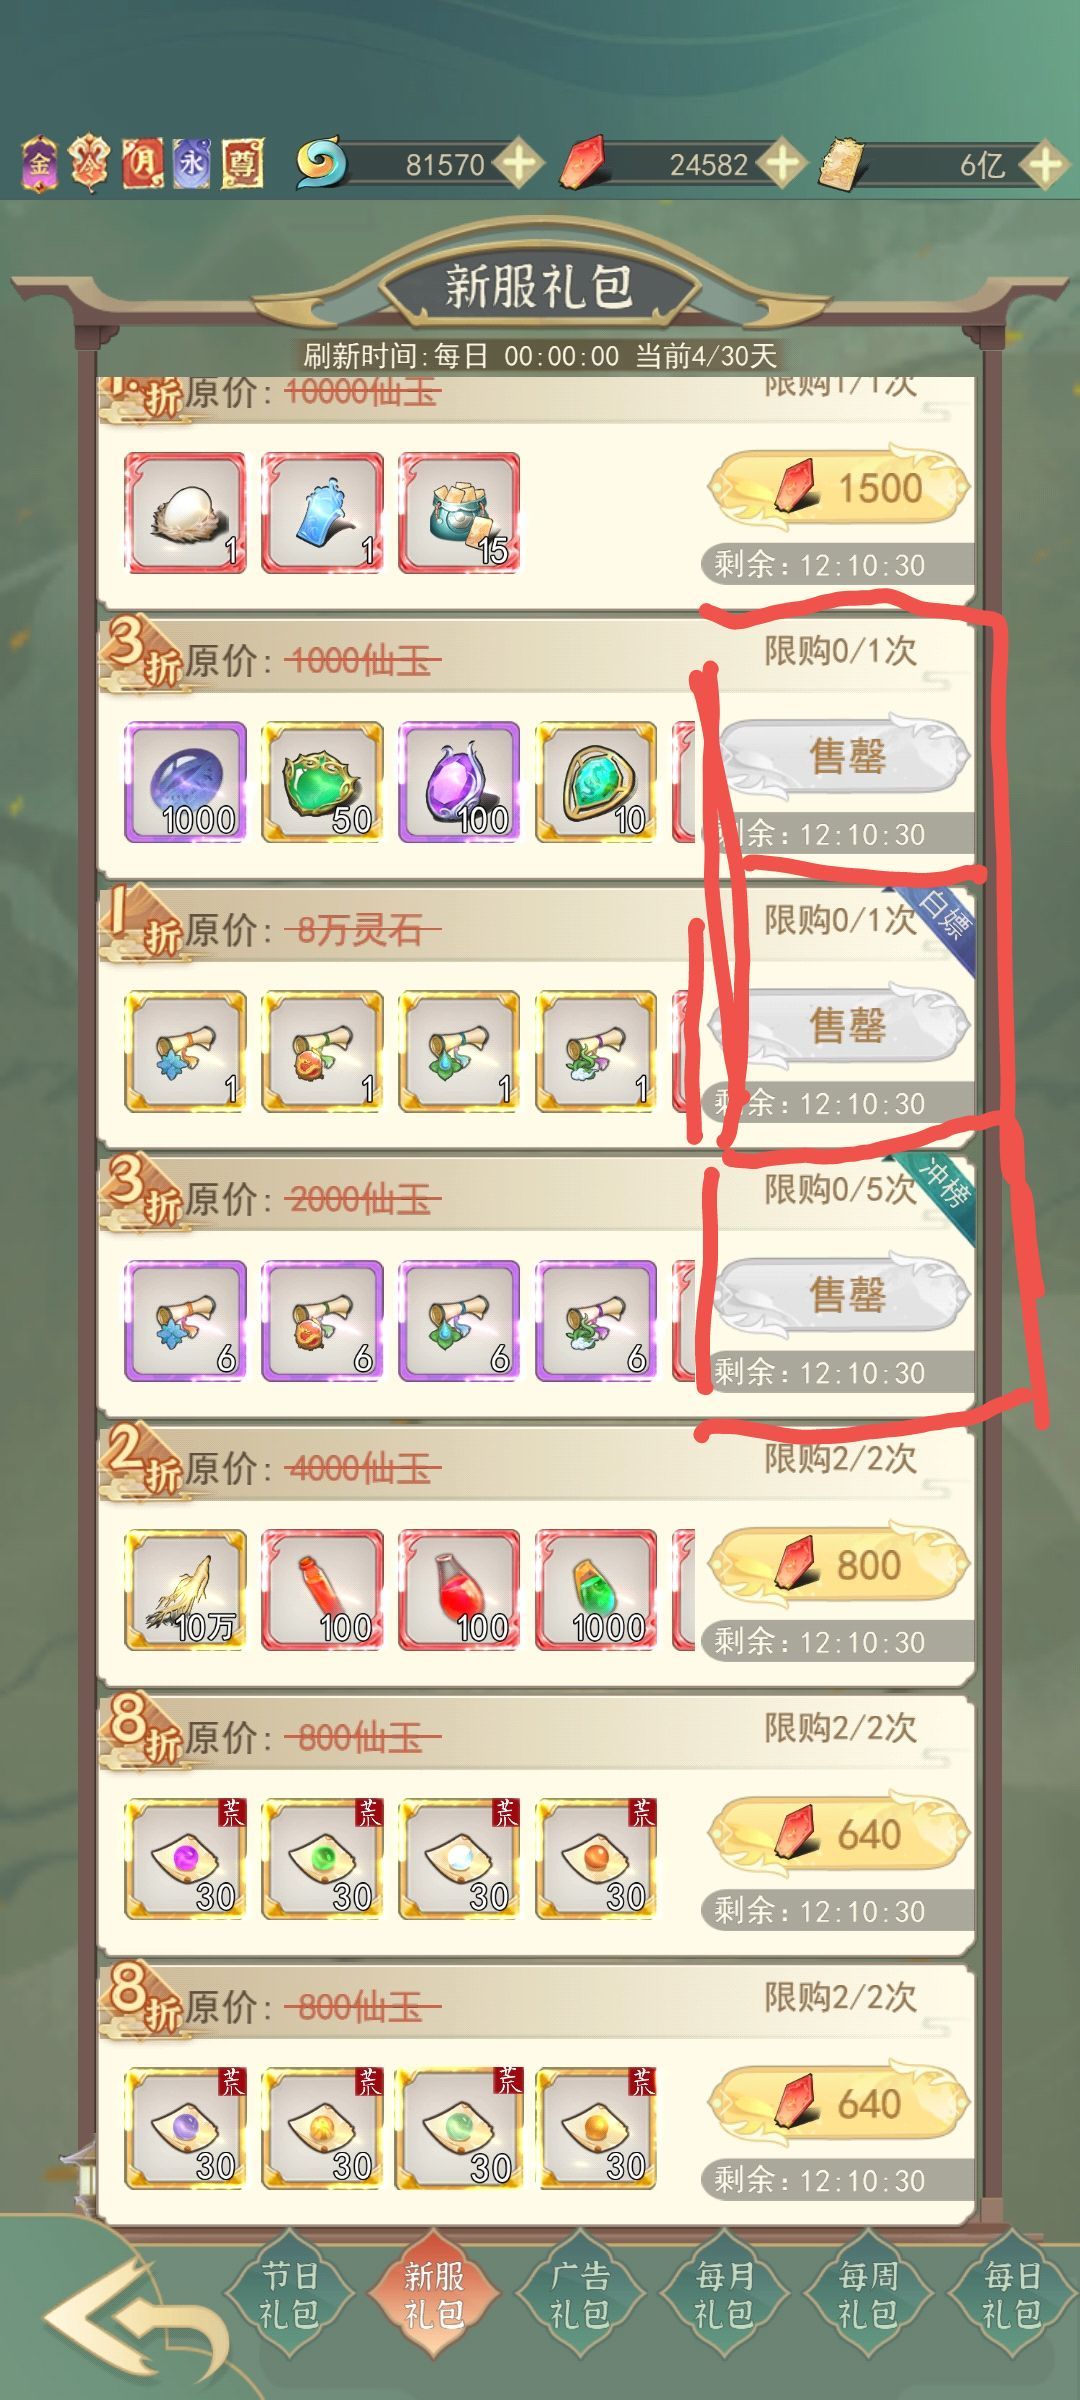Open the 金 privilege badge

point(40,163)
